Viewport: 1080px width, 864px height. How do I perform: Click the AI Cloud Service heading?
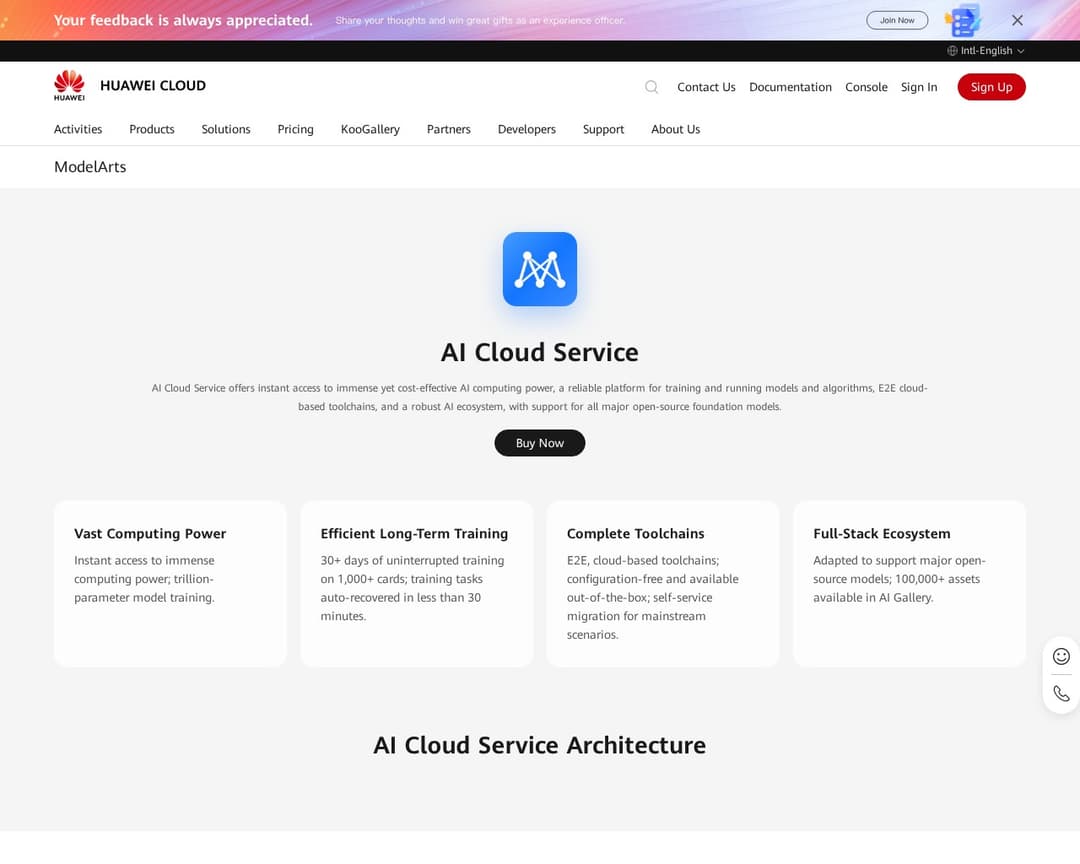coord(539,352)
